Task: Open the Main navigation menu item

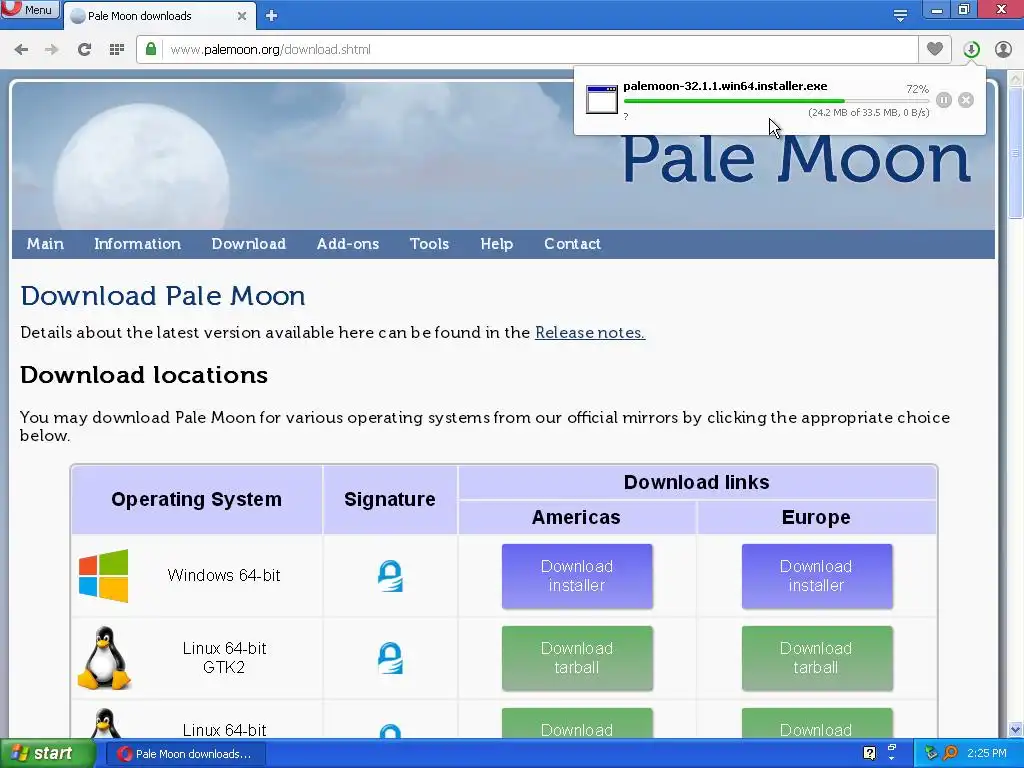Action: point(45,244)
